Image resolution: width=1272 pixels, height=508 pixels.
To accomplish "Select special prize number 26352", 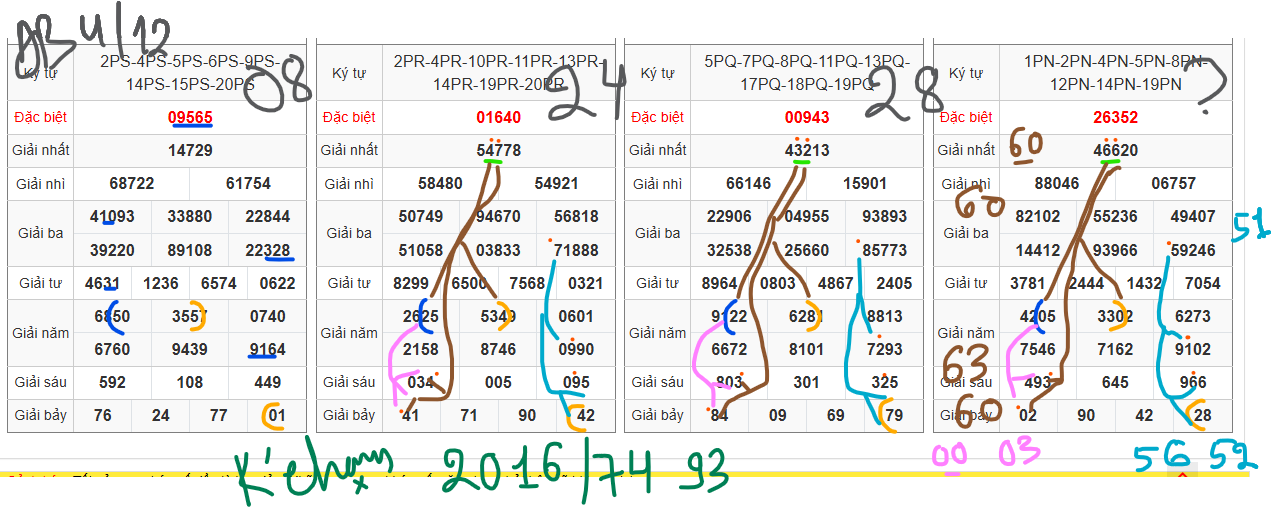I will 1115,117.
